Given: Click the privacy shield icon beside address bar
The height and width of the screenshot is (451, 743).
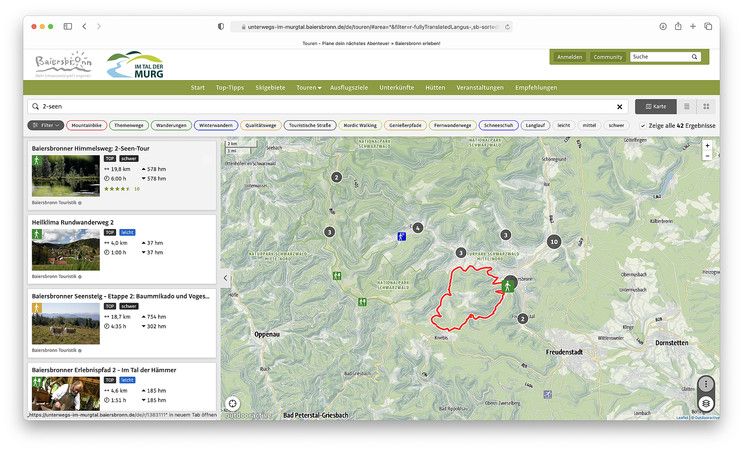Looking at the screenshot, I should pos(221,27).
